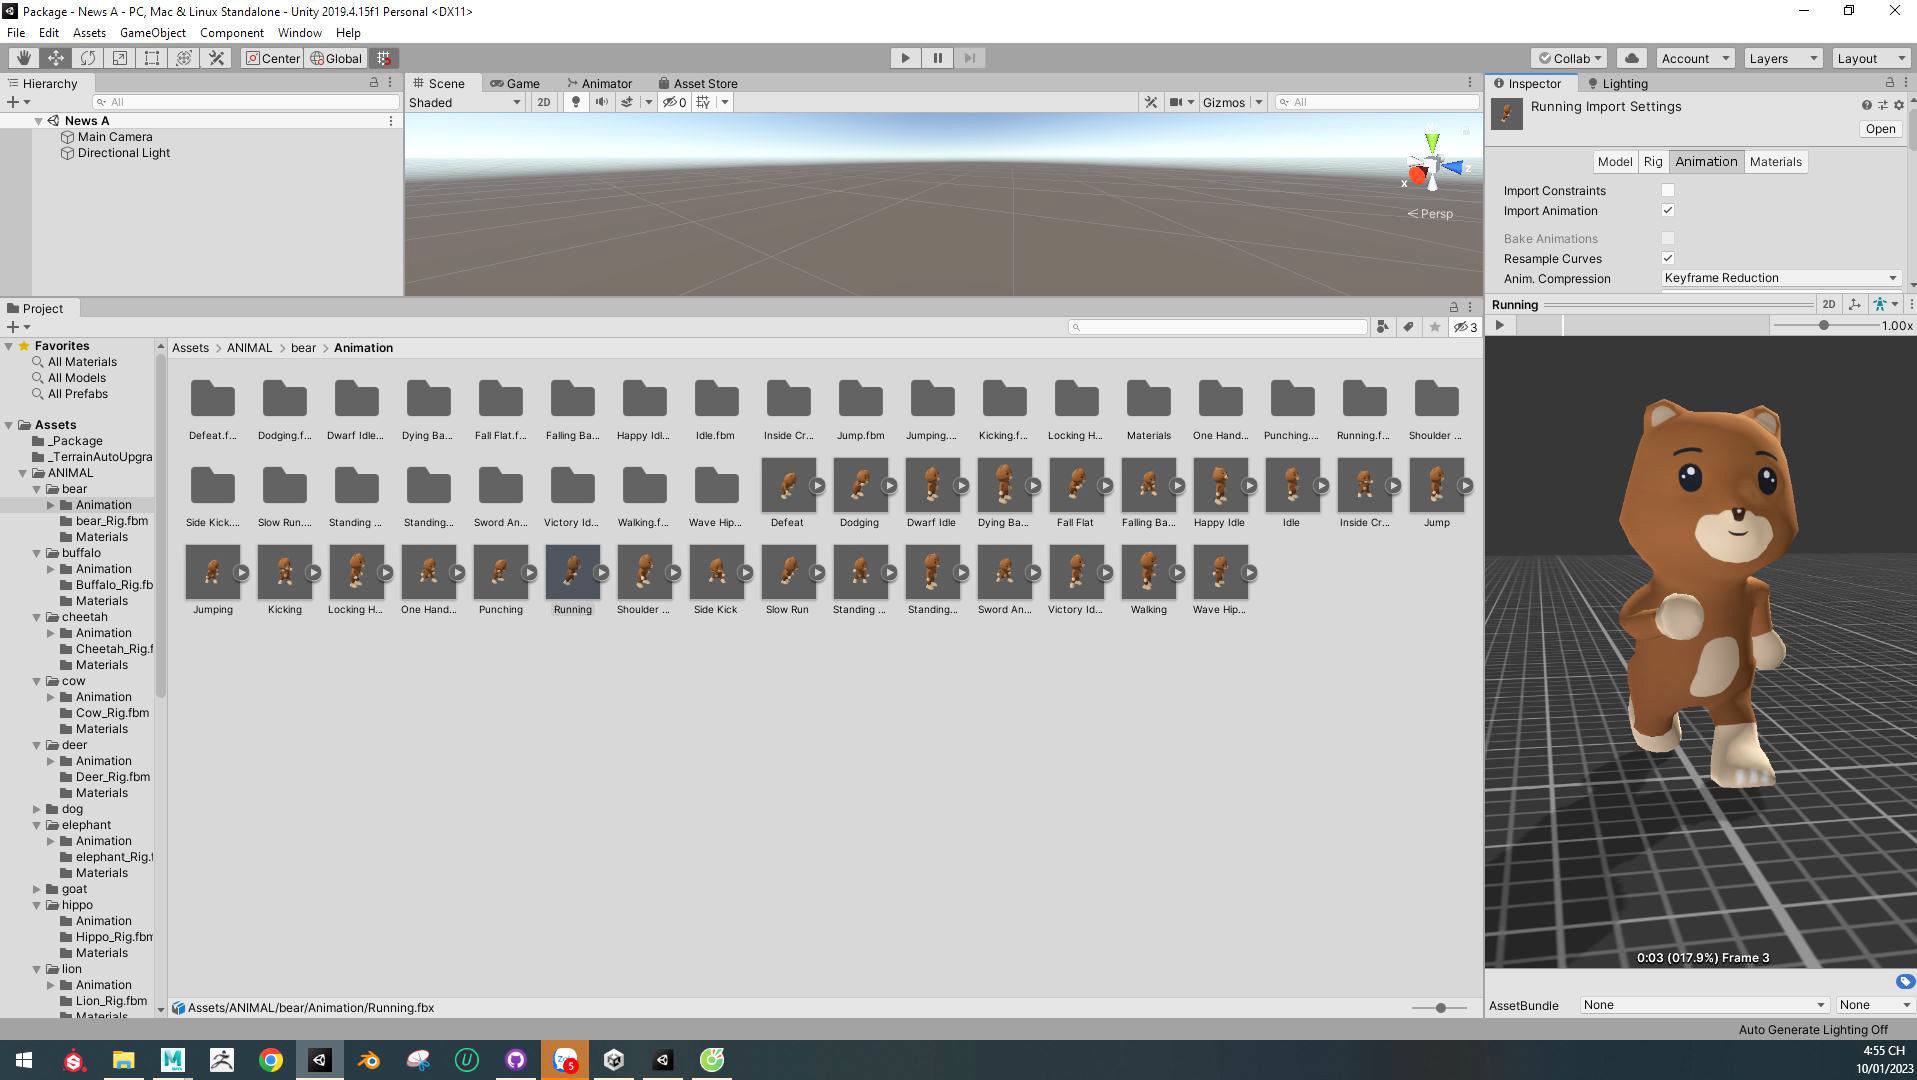This screenshot has width=1917, height=1080.
Task: Toggle Global handle rotation
Action: tap(336, 58)
